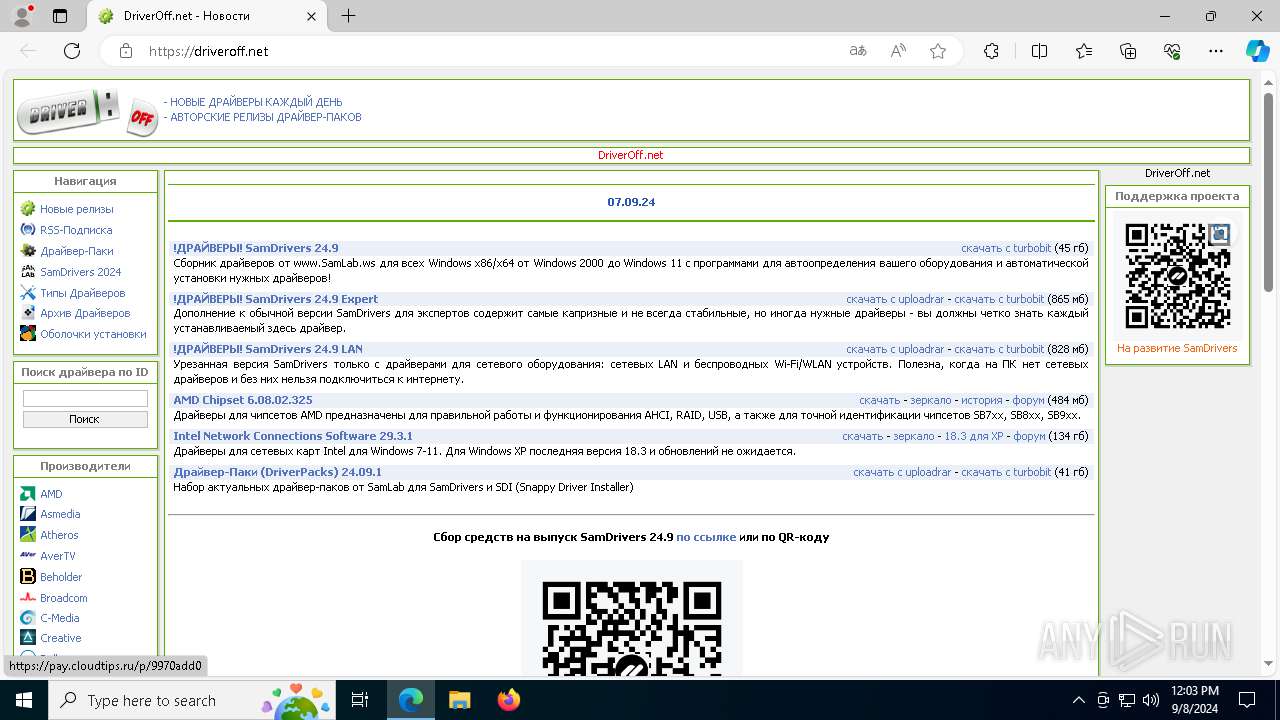
Task: Open the !ДРАЙВЕРЫ! SamDrivers 24.9 Expert link
Action: pyautogui.click(x=275, y=298)
